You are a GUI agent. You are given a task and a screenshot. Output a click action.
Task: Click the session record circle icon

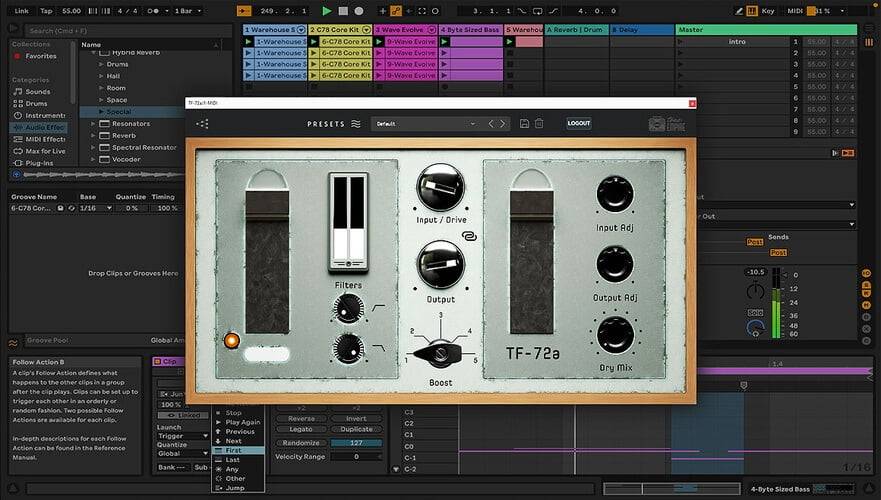pyautogui.click(x=435, y=11)
